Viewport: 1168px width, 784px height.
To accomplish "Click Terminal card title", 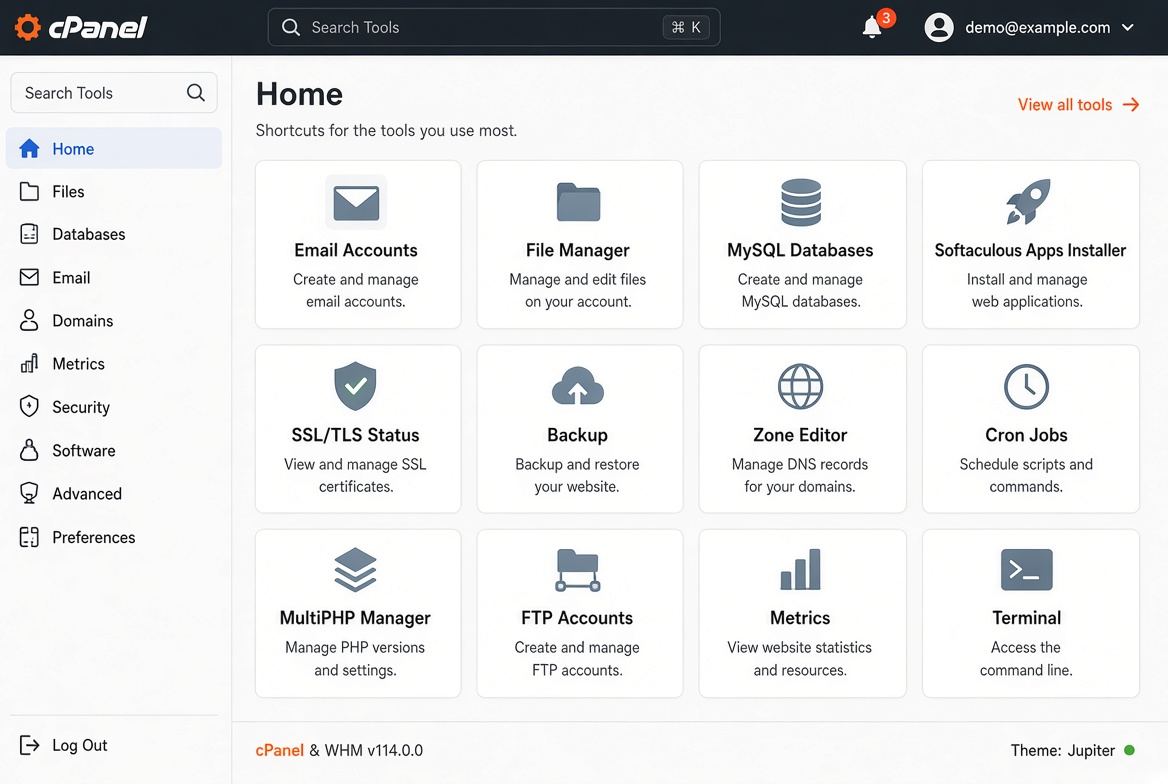I will click(x=1026, y=618).
